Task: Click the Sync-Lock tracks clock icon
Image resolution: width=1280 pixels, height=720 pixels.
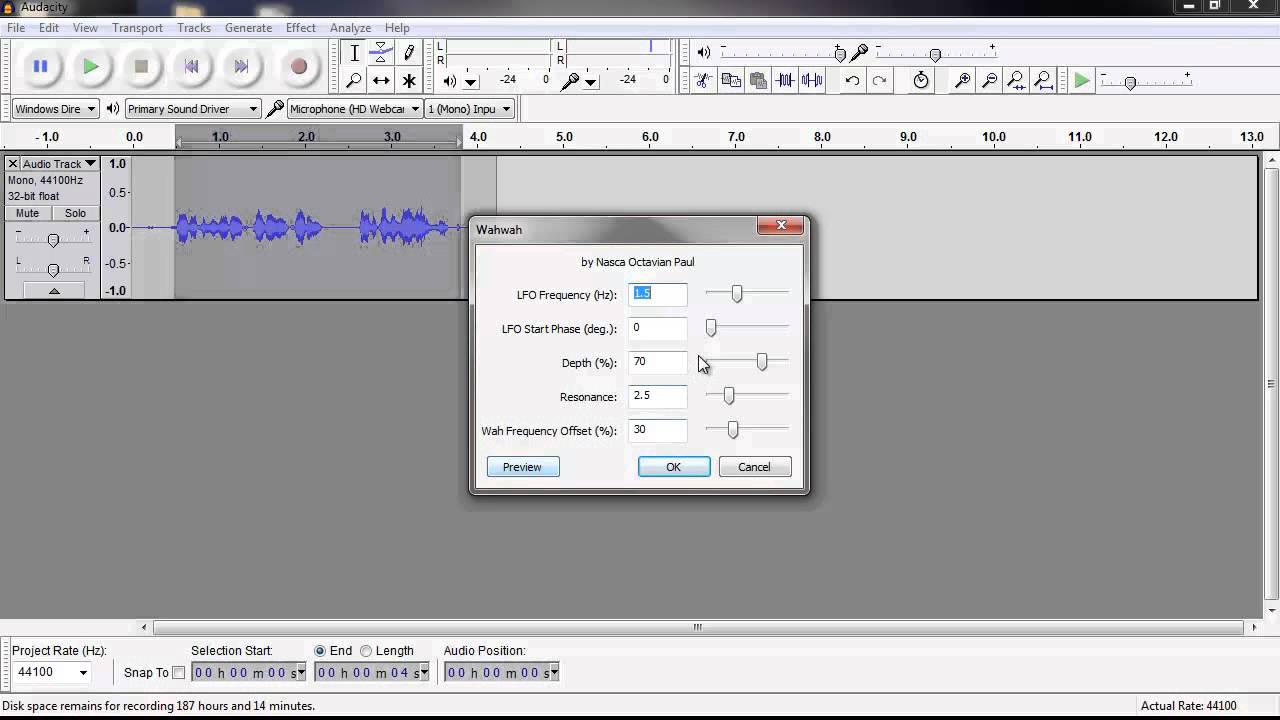Action: [x=921, y=81]
